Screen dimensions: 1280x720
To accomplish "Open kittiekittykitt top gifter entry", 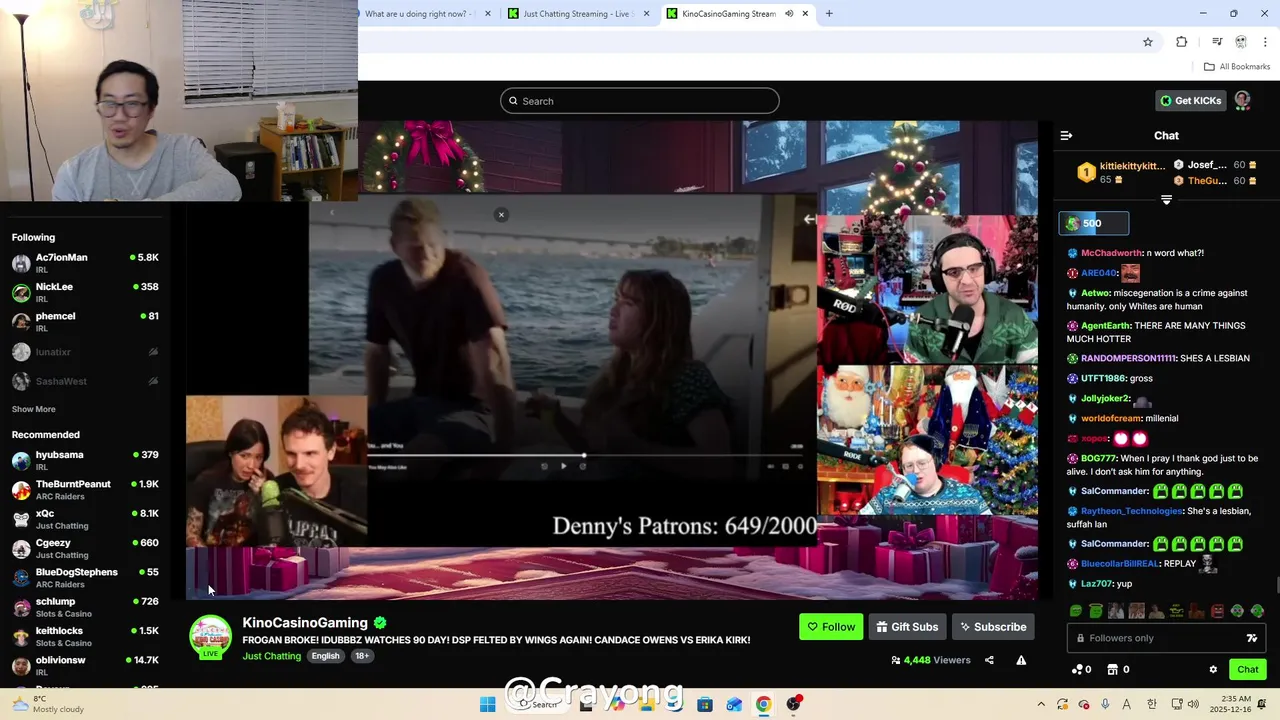I will pos(1121,172).
